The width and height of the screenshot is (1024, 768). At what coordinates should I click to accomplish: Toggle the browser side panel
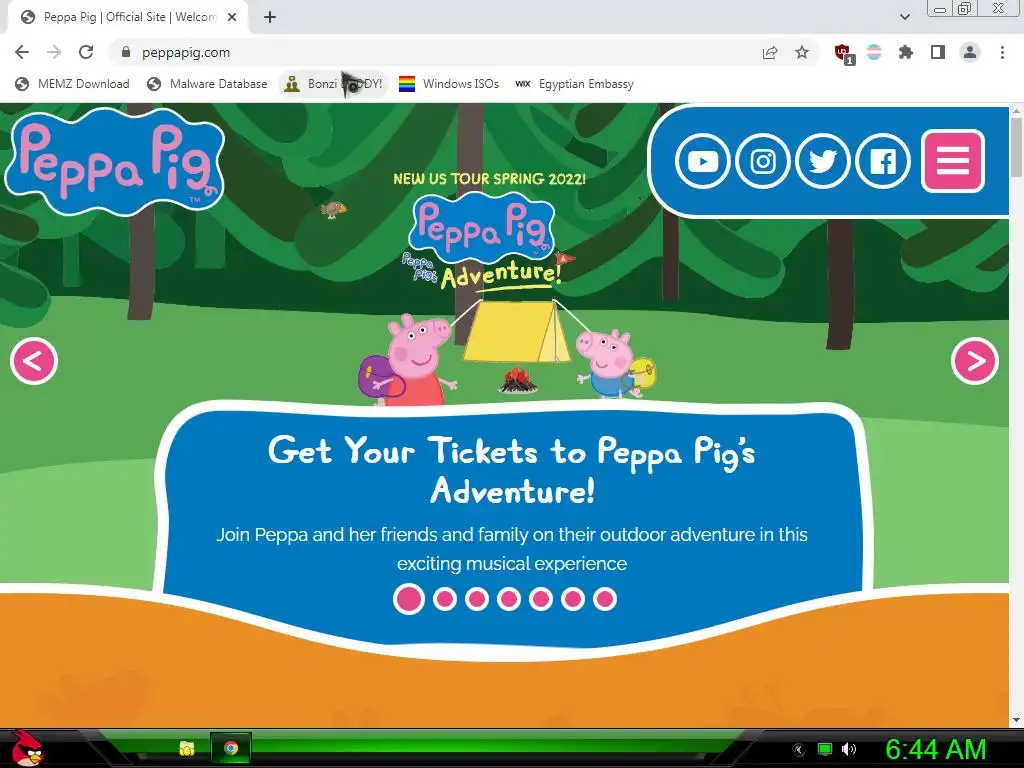(938, 52)
